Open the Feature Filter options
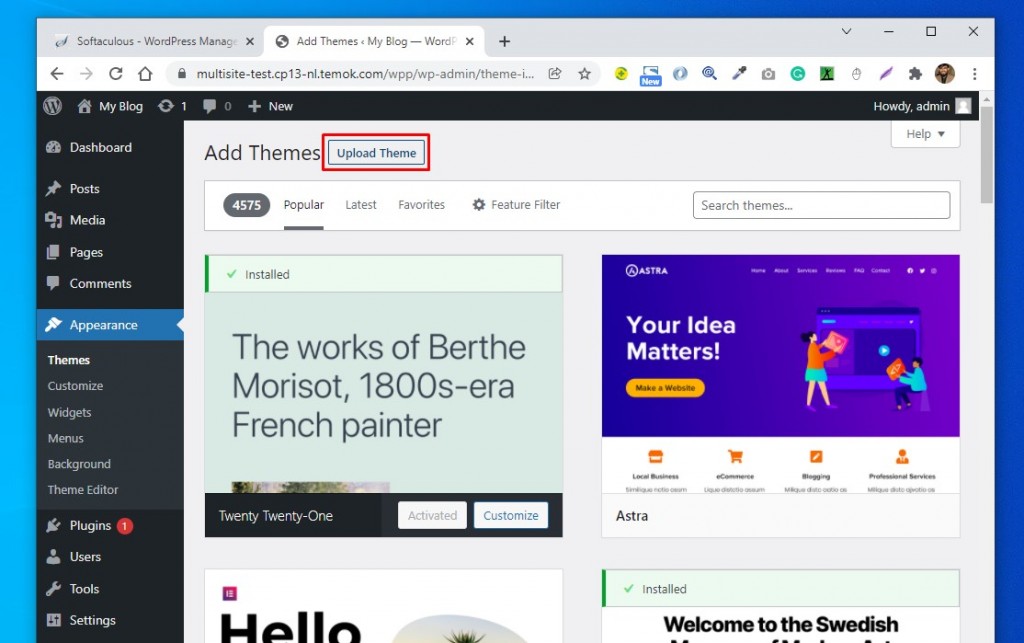Viewport: 1024px width, 643px height. click(x=516, y=205)
